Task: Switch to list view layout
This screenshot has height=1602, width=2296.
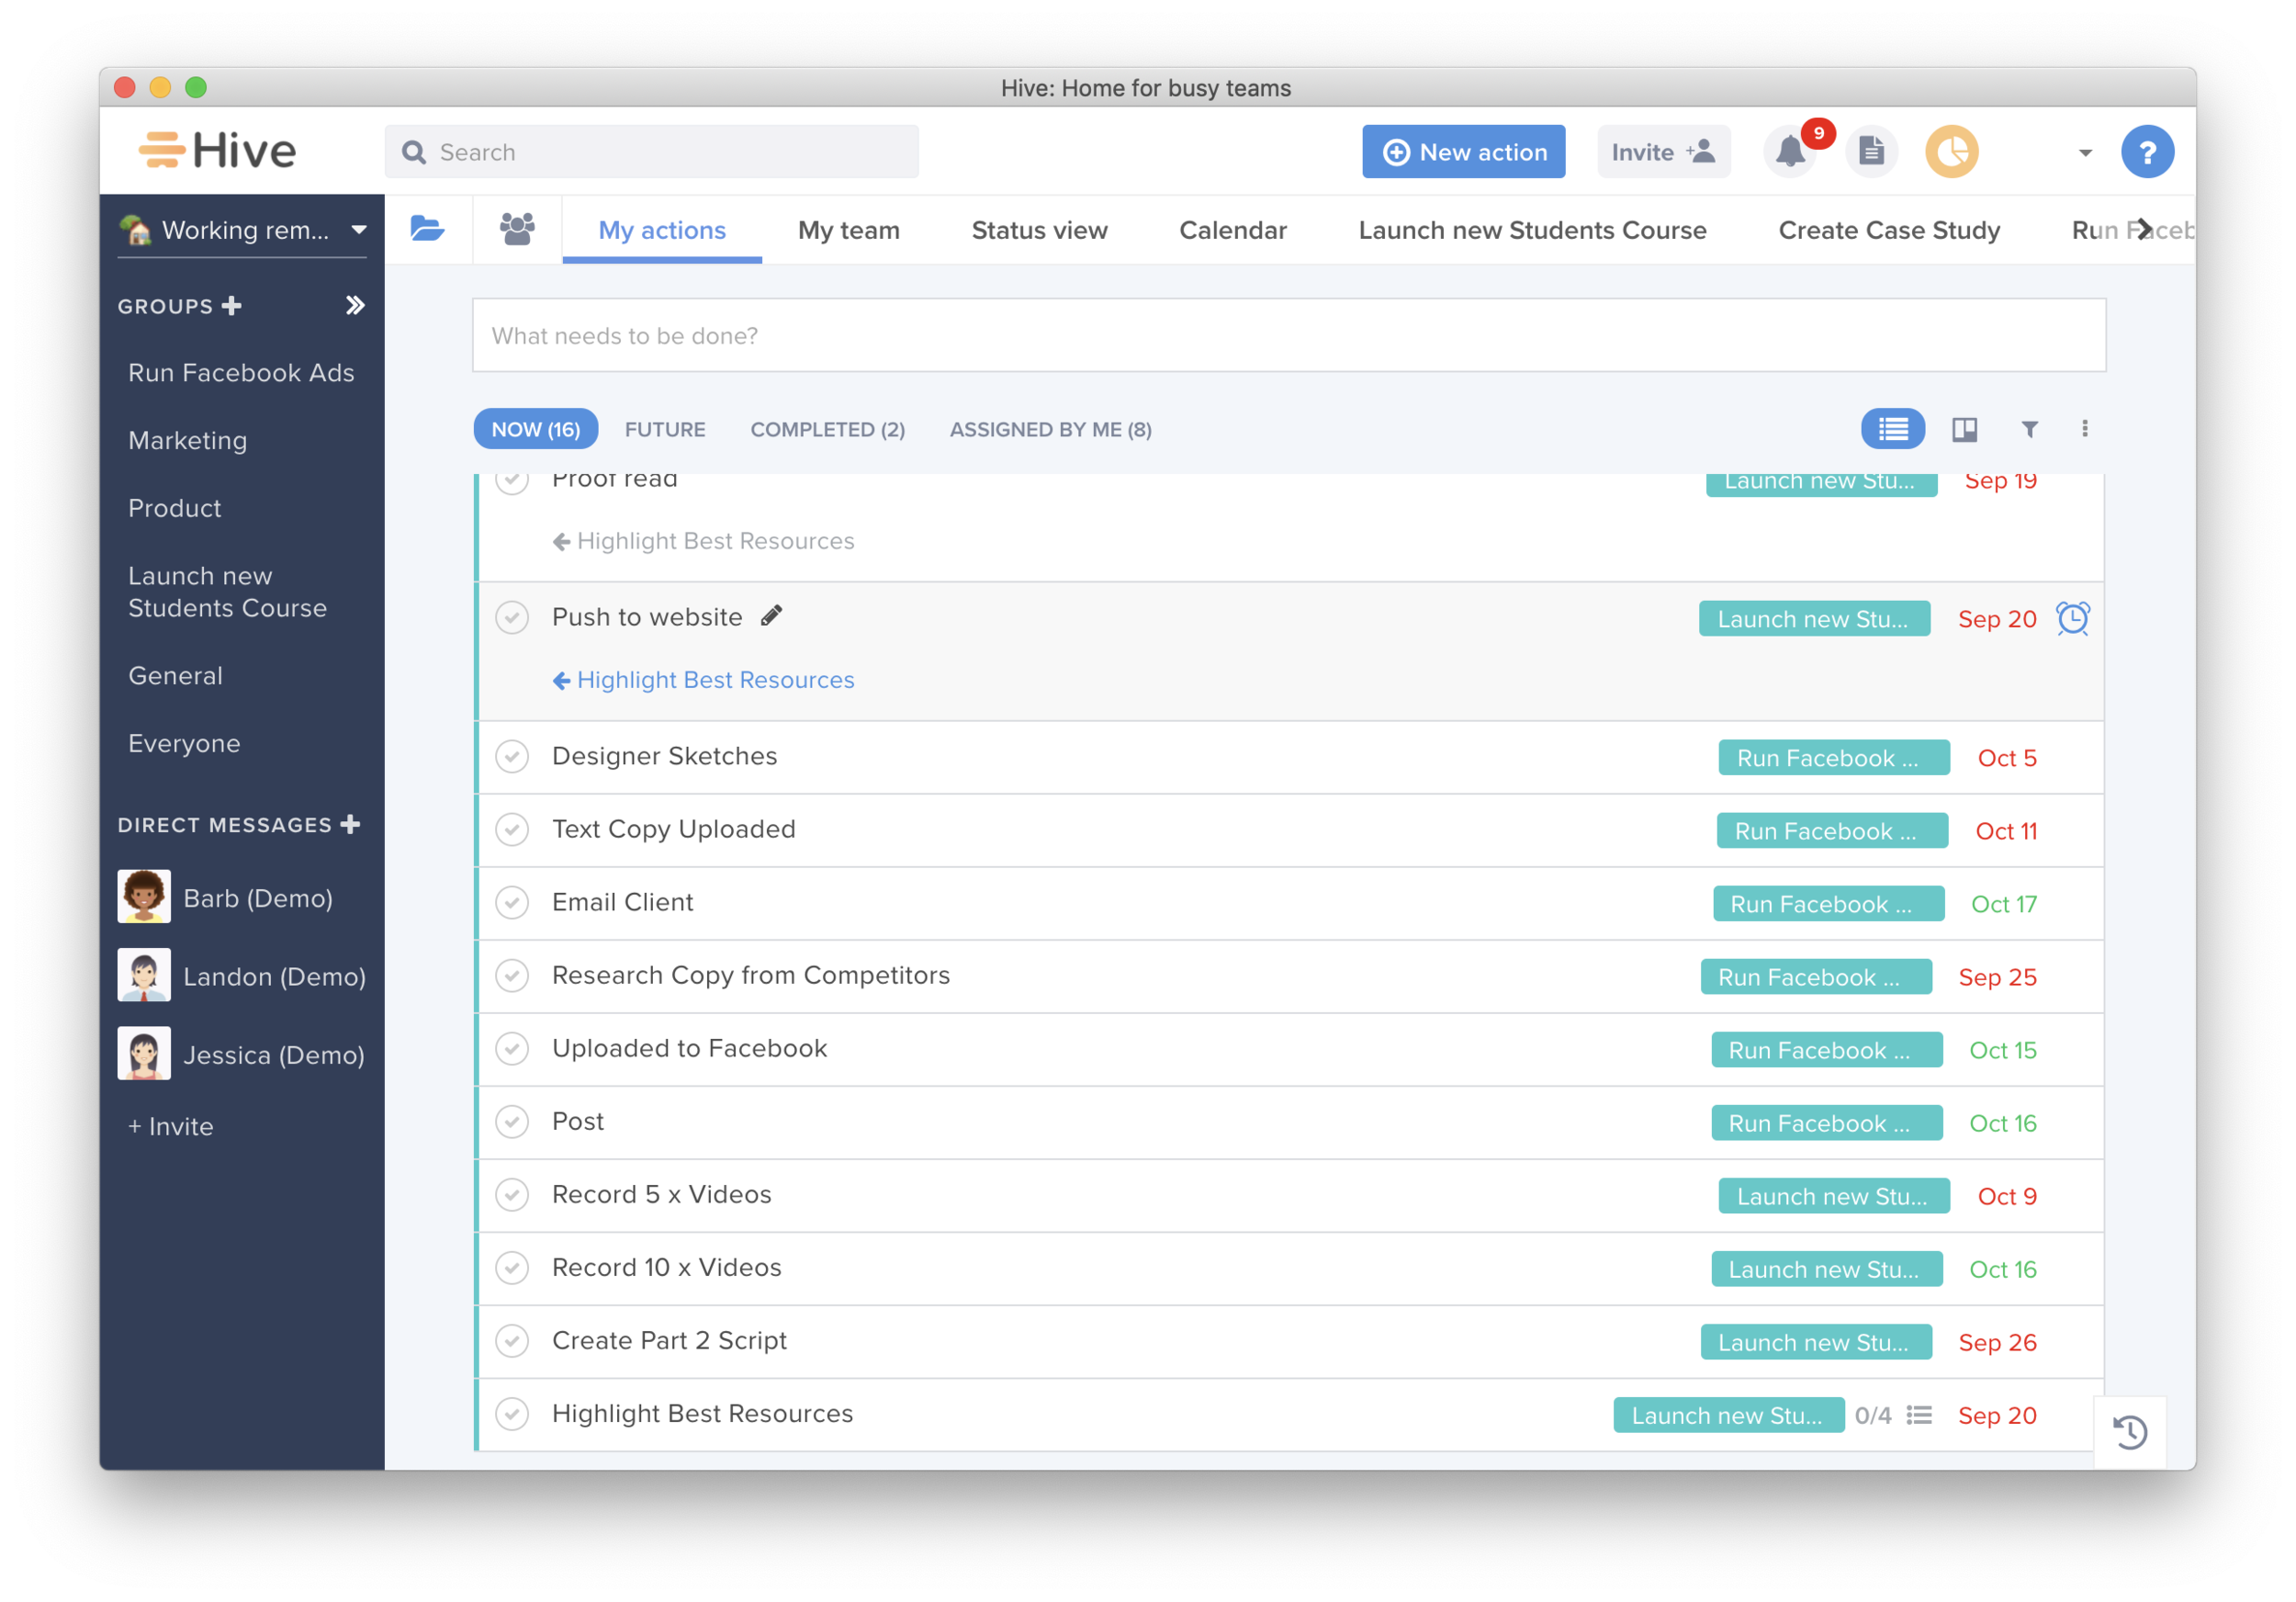Action: (x=1892, y=429)
